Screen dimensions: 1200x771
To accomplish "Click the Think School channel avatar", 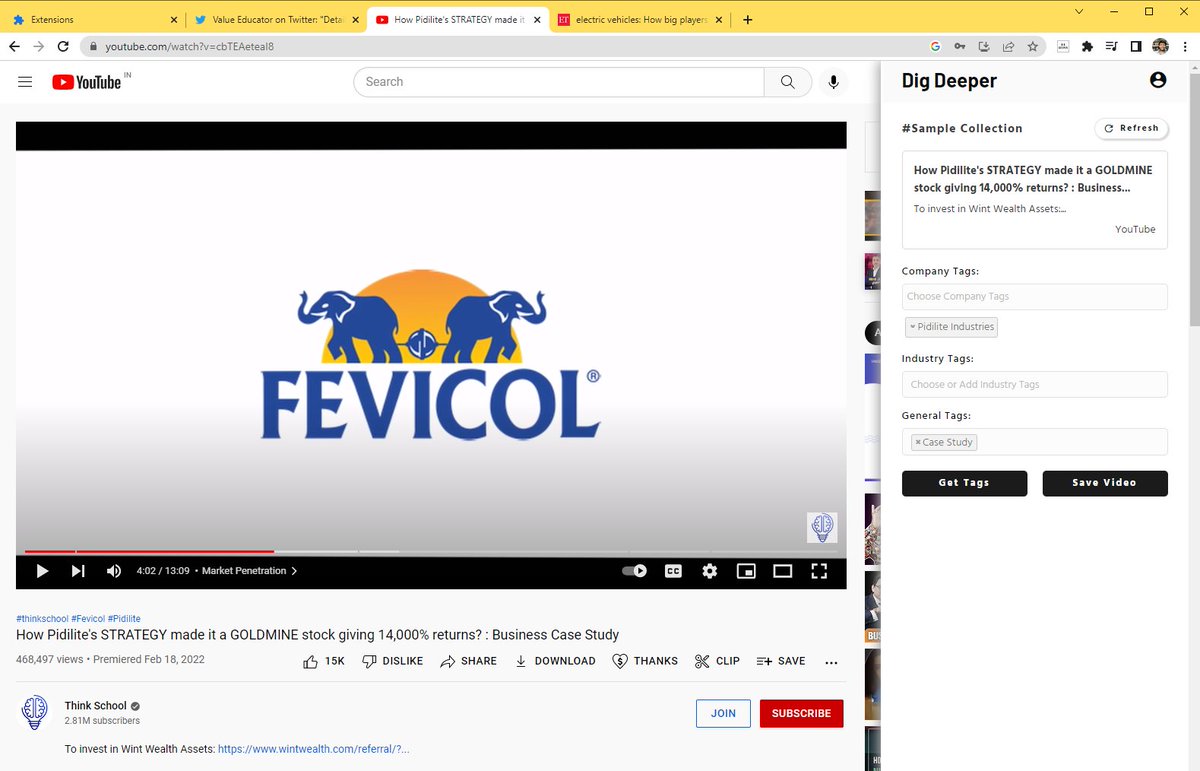I will coord(34,712).
